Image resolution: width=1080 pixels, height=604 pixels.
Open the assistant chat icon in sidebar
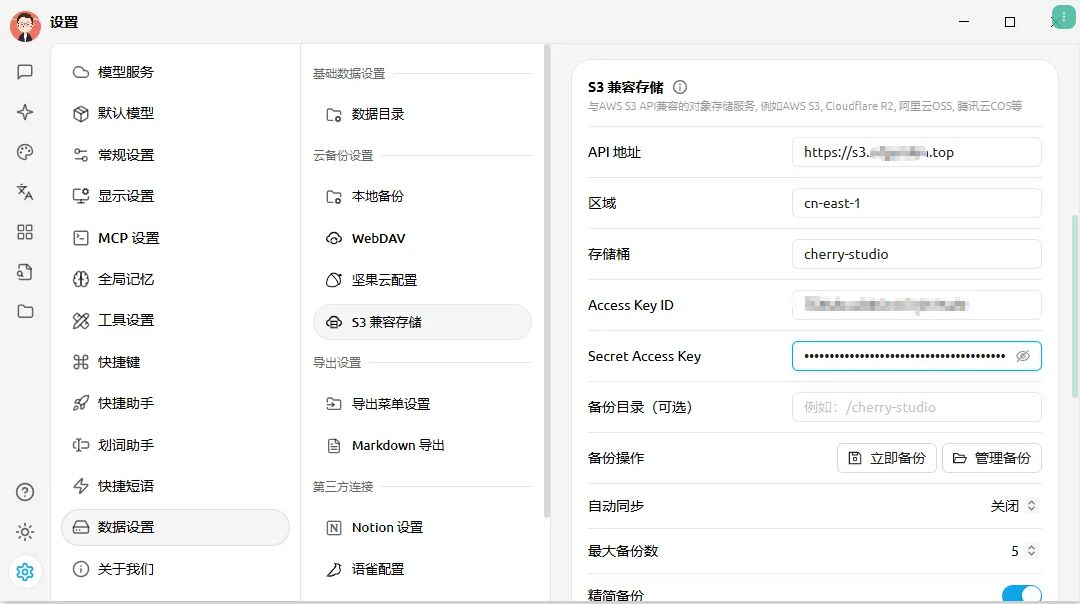coord(25,72)
